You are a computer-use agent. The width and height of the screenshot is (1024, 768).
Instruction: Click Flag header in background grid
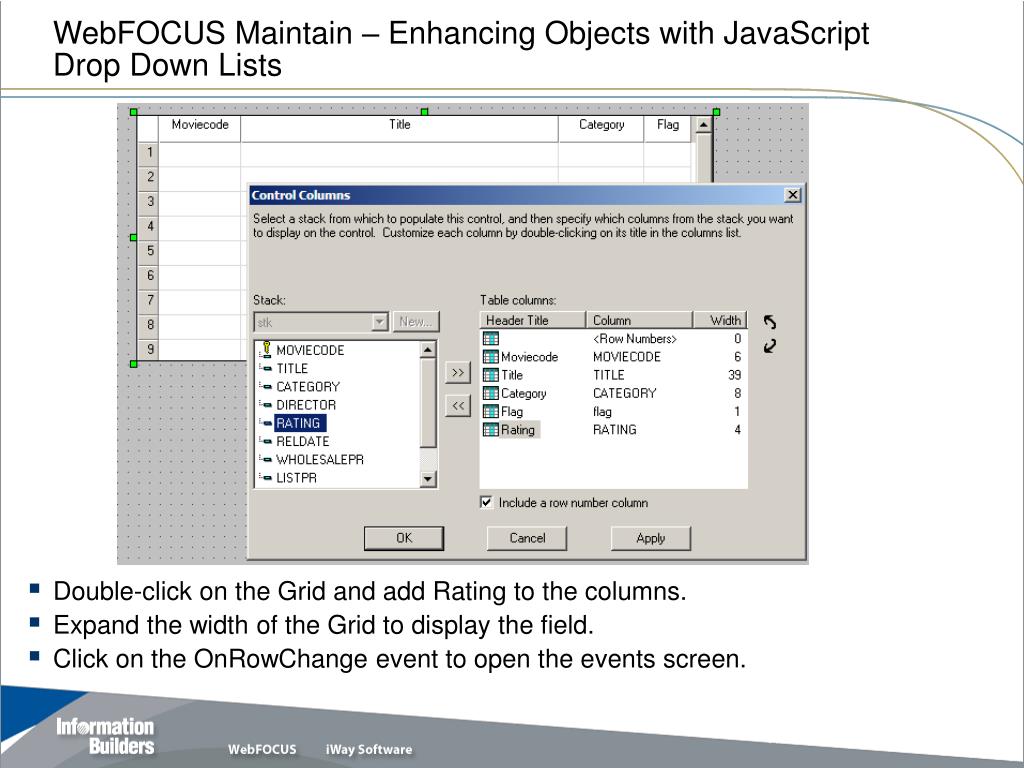667,128
